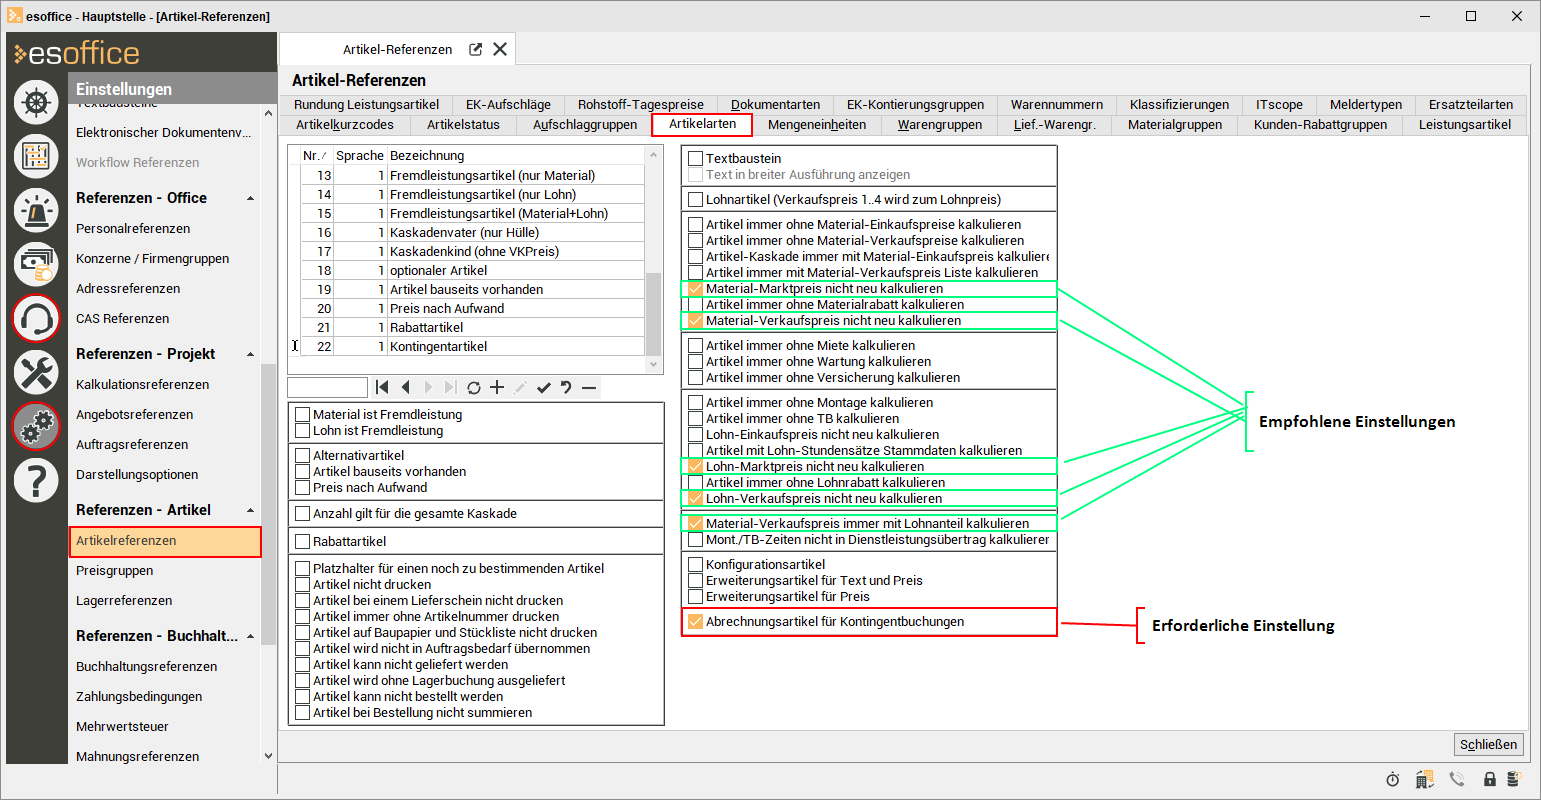Open the alarm siren module icon
The width and height of the screenshot is (1541, 800).
(x=36, y=209)
